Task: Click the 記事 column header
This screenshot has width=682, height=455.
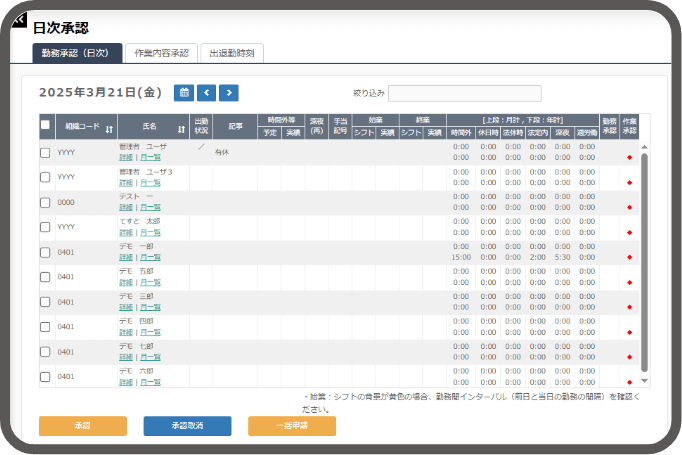Action: 235,127
